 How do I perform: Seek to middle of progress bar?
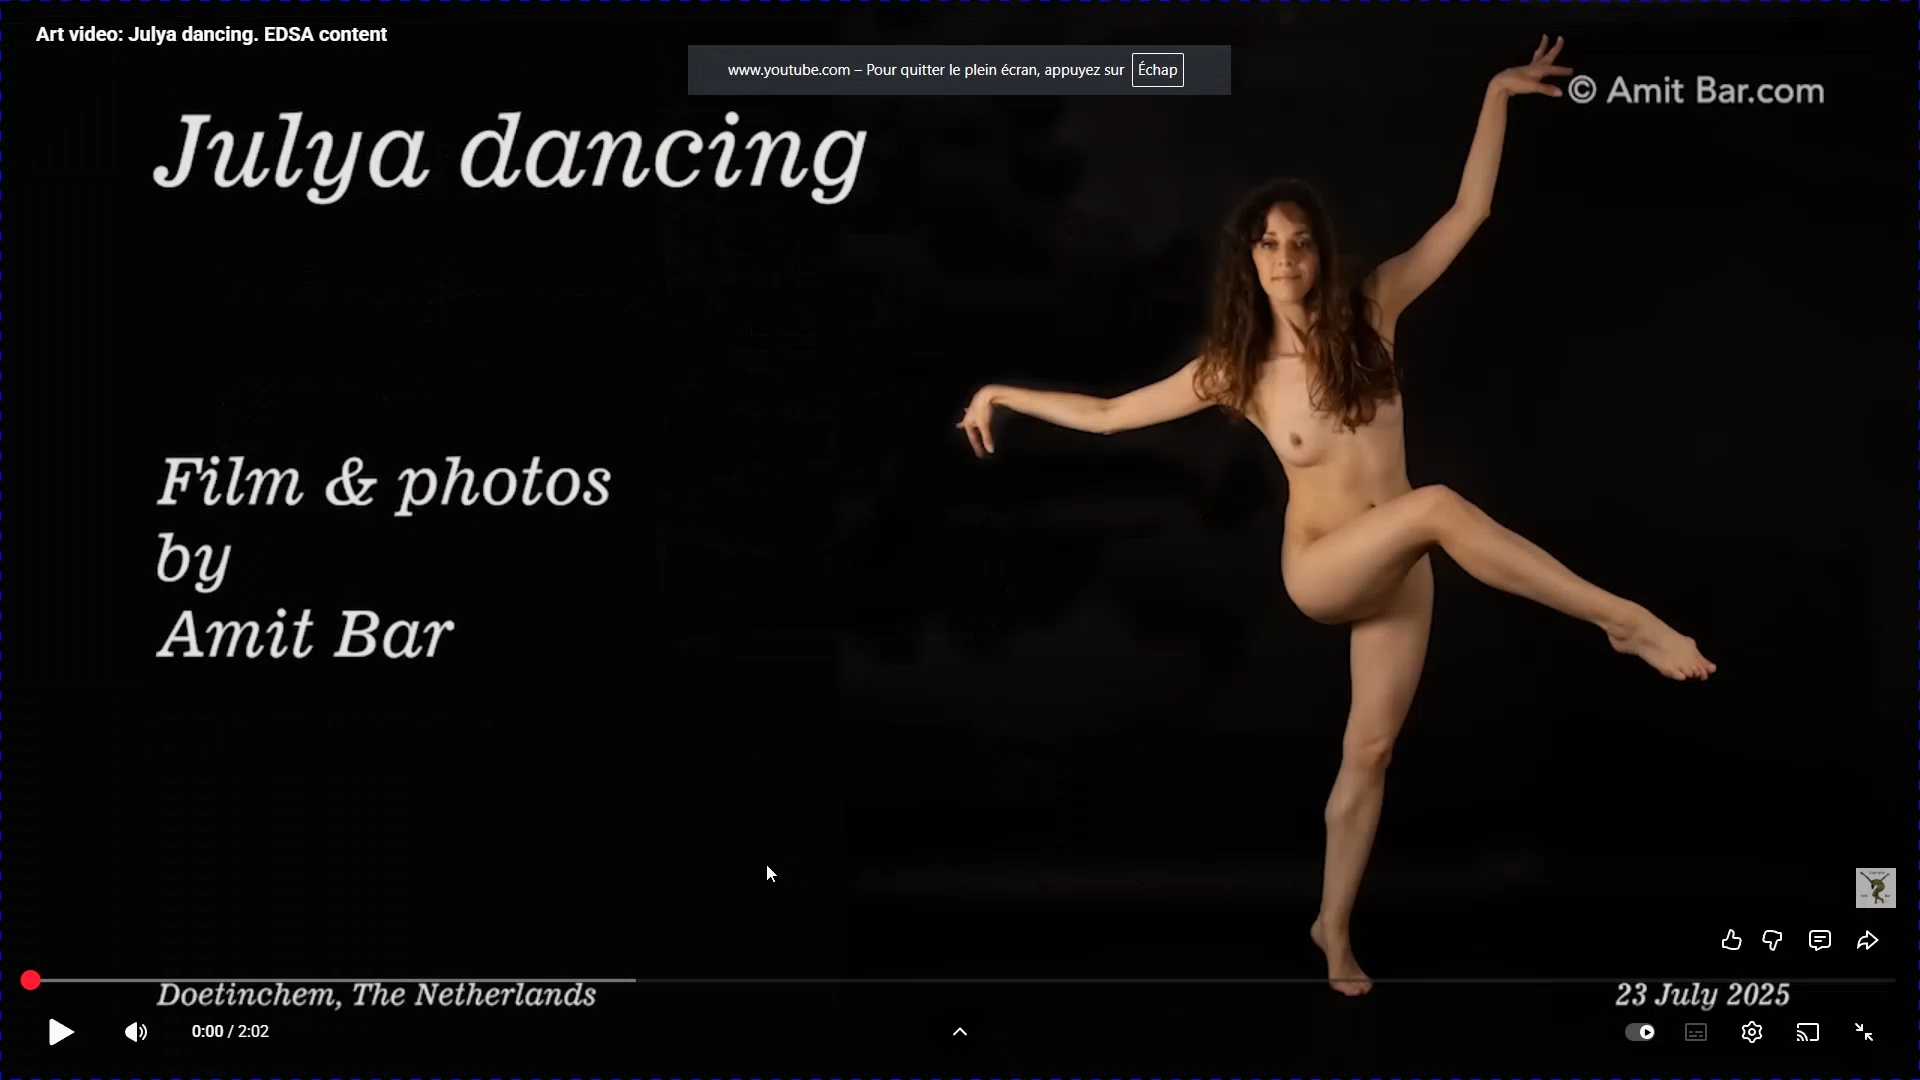click(960, 980)
